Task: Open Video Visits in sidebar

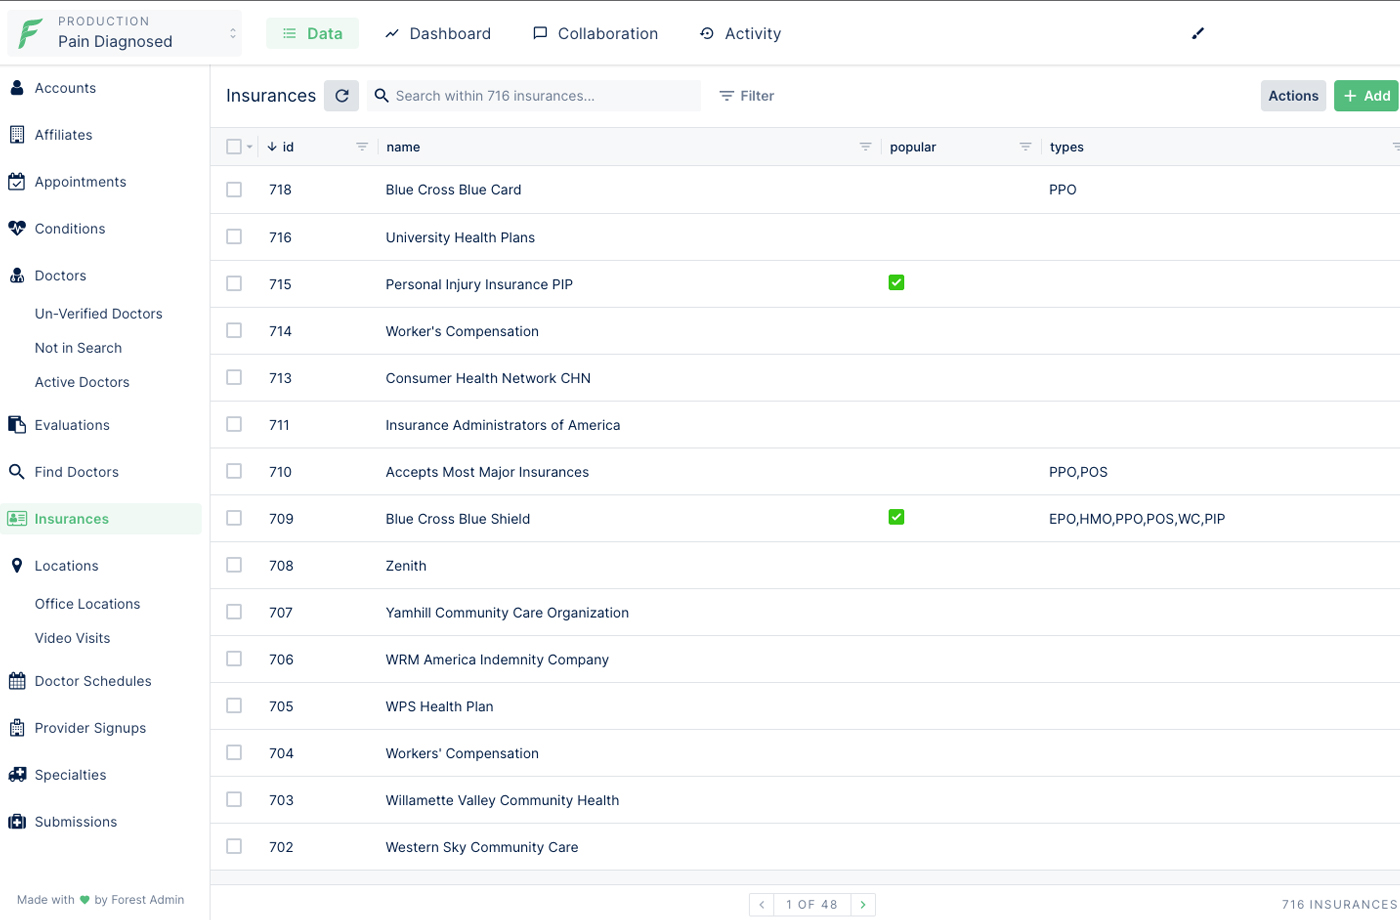Action: [x=72, y=638]
